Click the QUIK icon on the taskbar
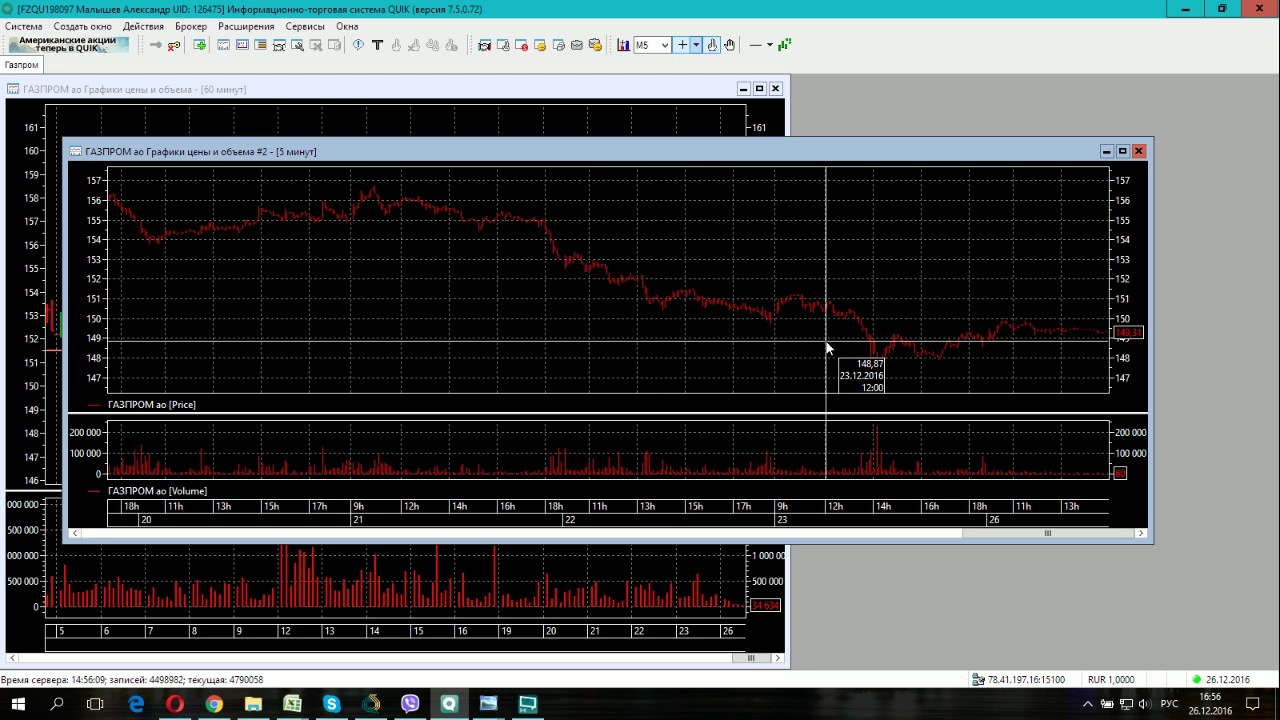The width and height of the screenshot is (1280, 720). point(449,704)
